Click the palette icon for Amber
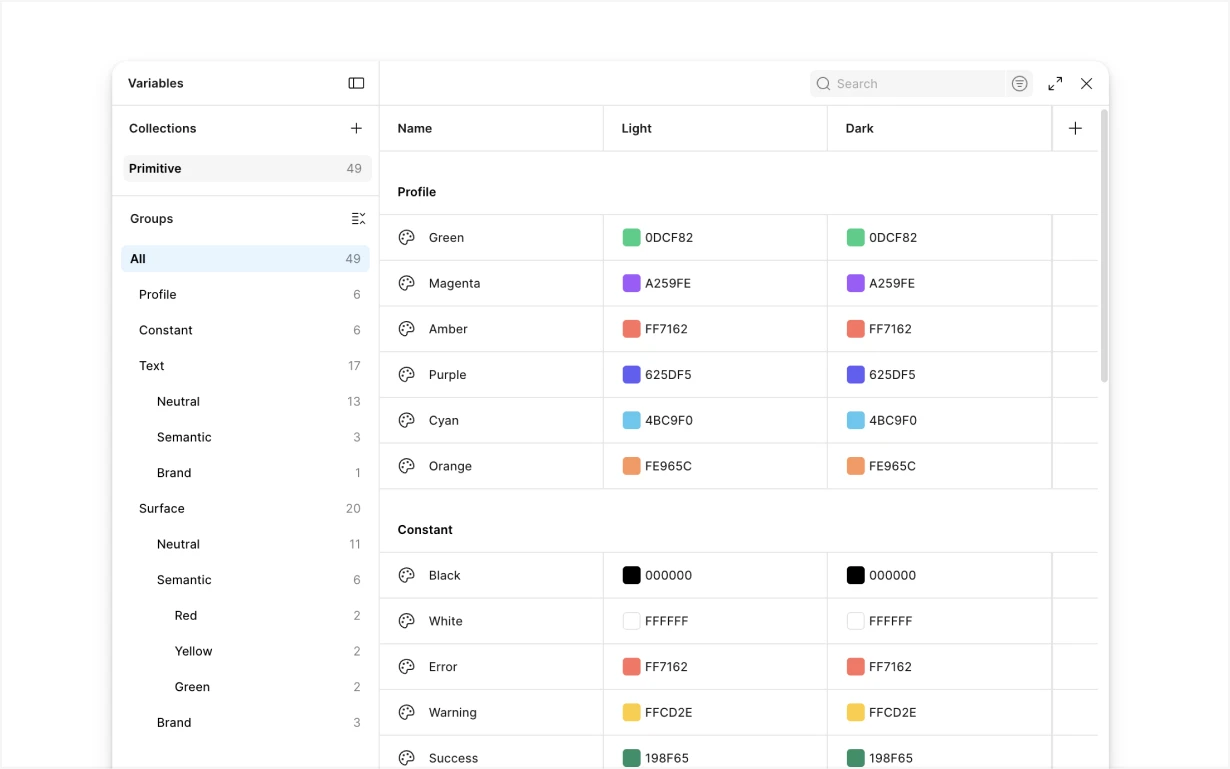This screenshot has width=1230, height=769. (x=406, y=329)
